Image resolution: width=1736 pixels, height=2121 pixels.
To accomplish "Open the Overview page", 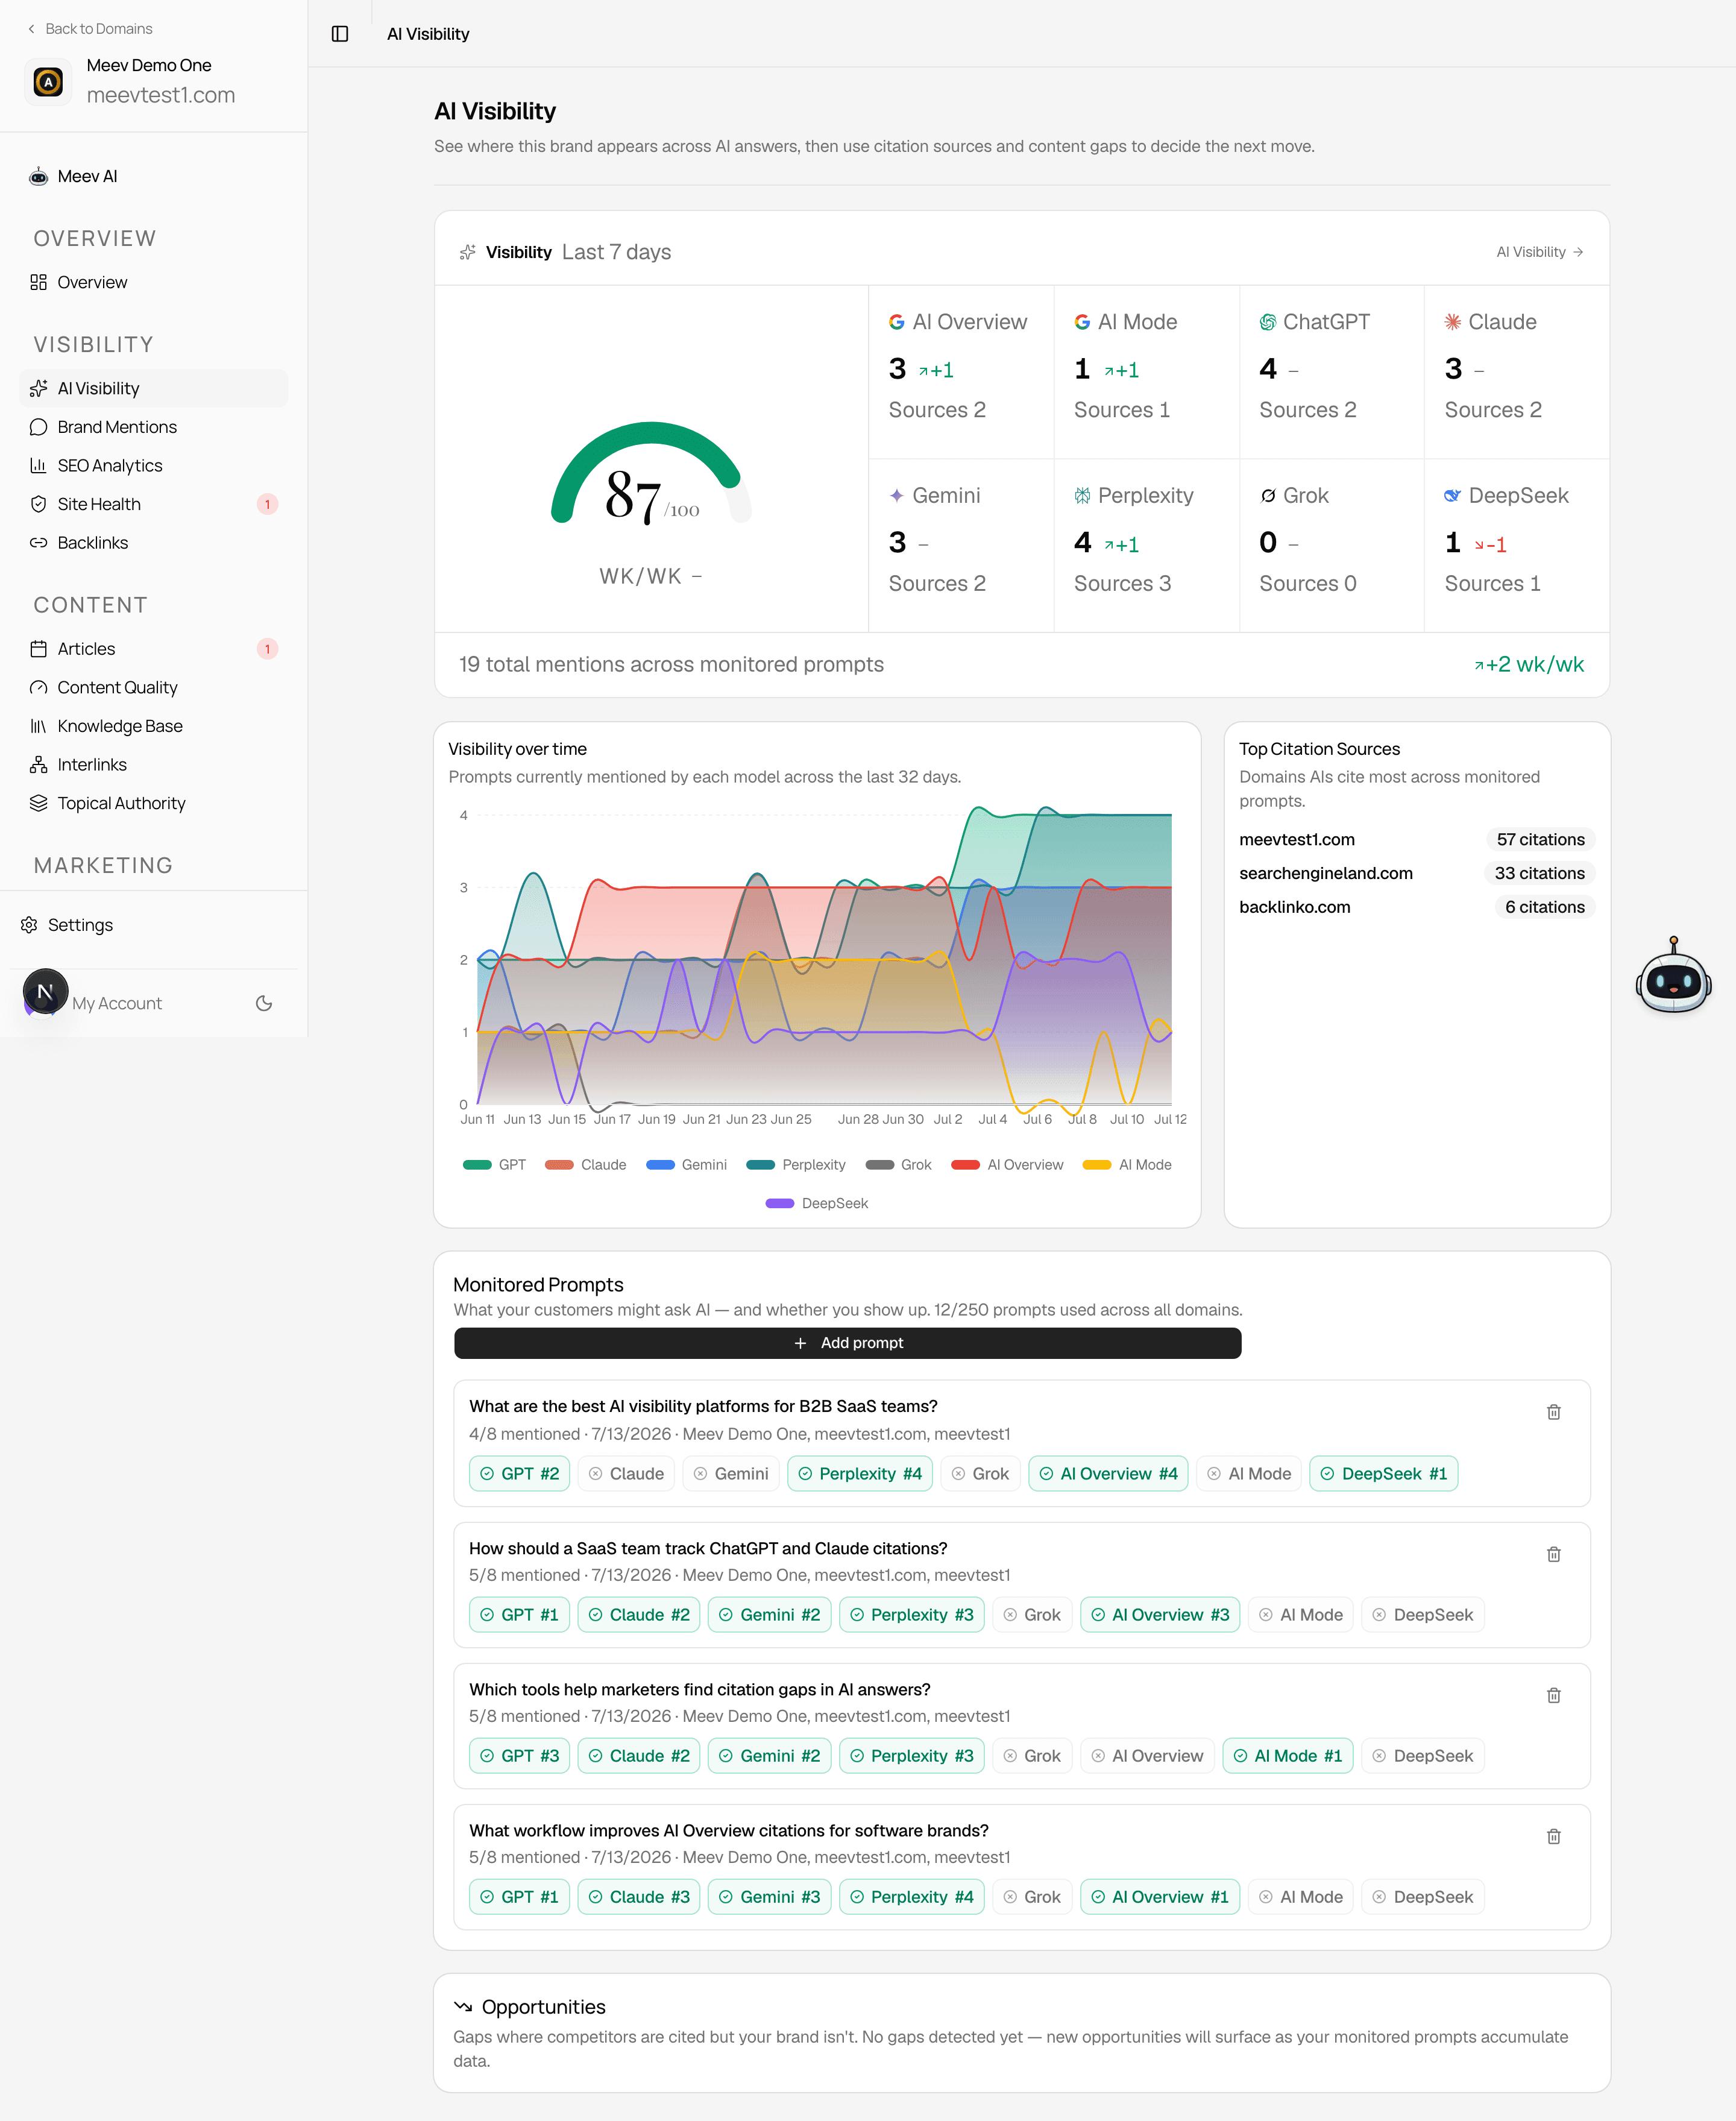I will [153, 282].
